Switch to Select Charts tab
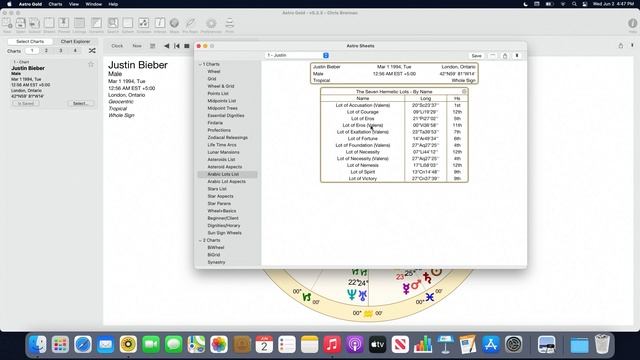 [30, 42]
